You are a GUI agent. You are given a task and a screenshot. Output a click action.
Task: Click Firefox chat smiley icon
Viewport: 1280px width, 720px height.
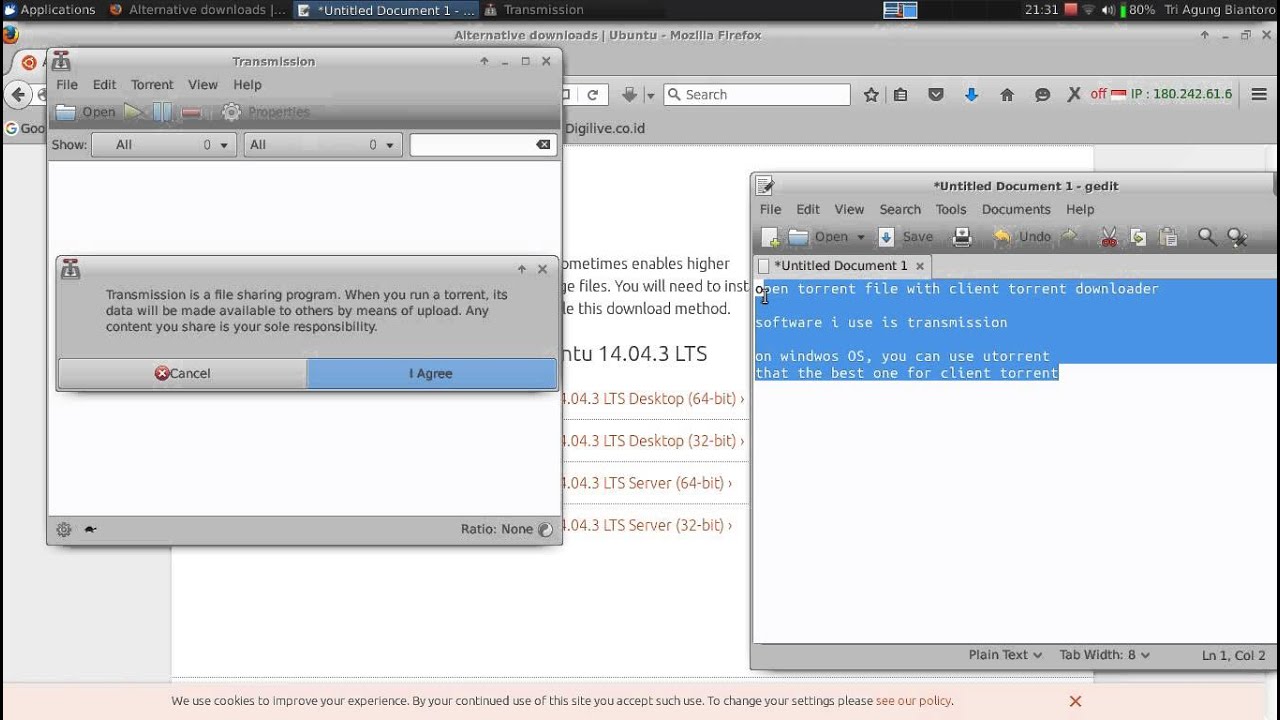[x=1042, y=95]
